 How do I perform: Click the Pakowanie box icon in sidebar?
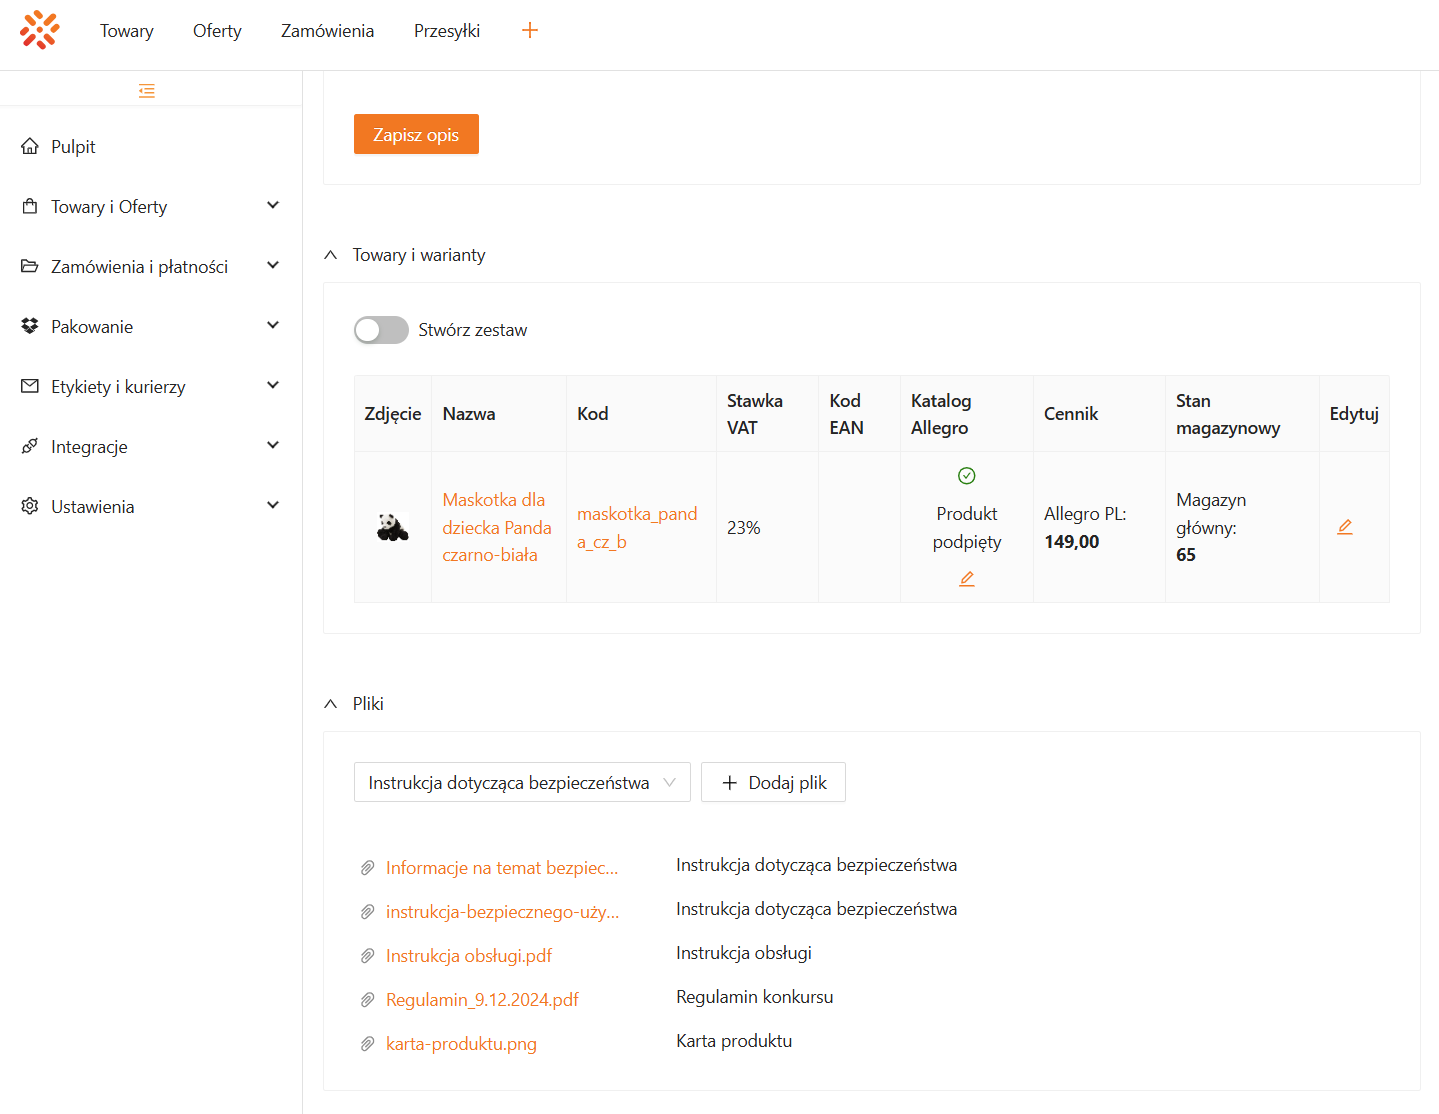click(x=30, y=327)
